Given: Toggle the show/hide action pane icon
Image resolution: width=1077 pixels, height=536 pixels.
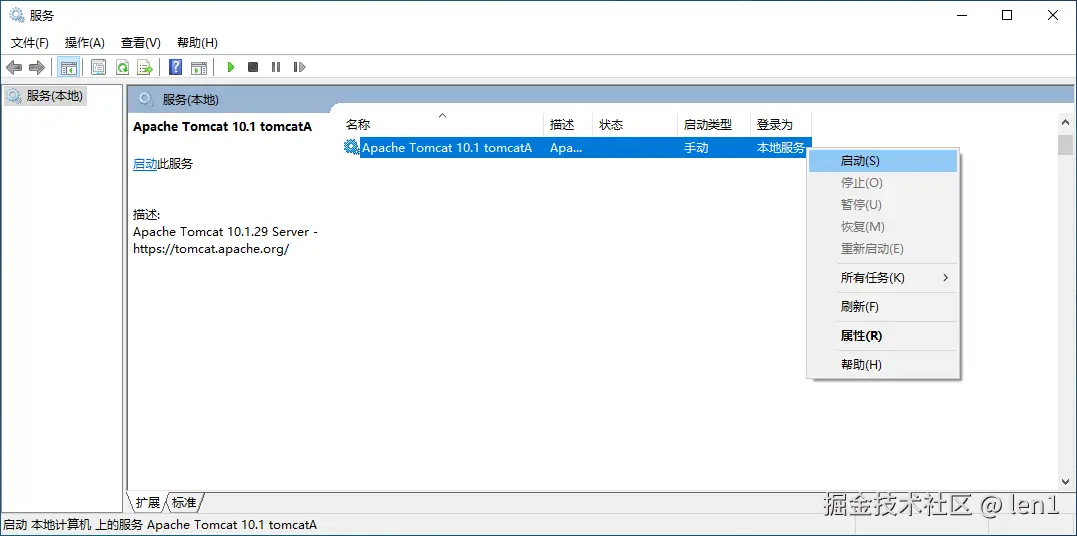Looking at the screenshot, I should (x=199, y=67).
